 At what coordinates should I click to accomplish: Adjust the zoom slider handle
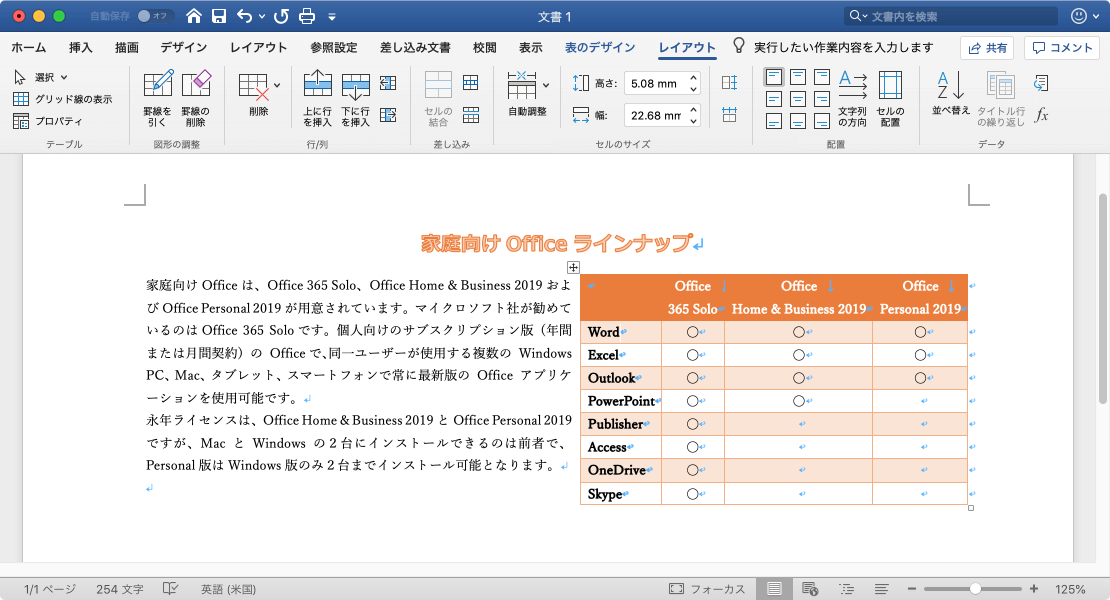coord(975,589)
